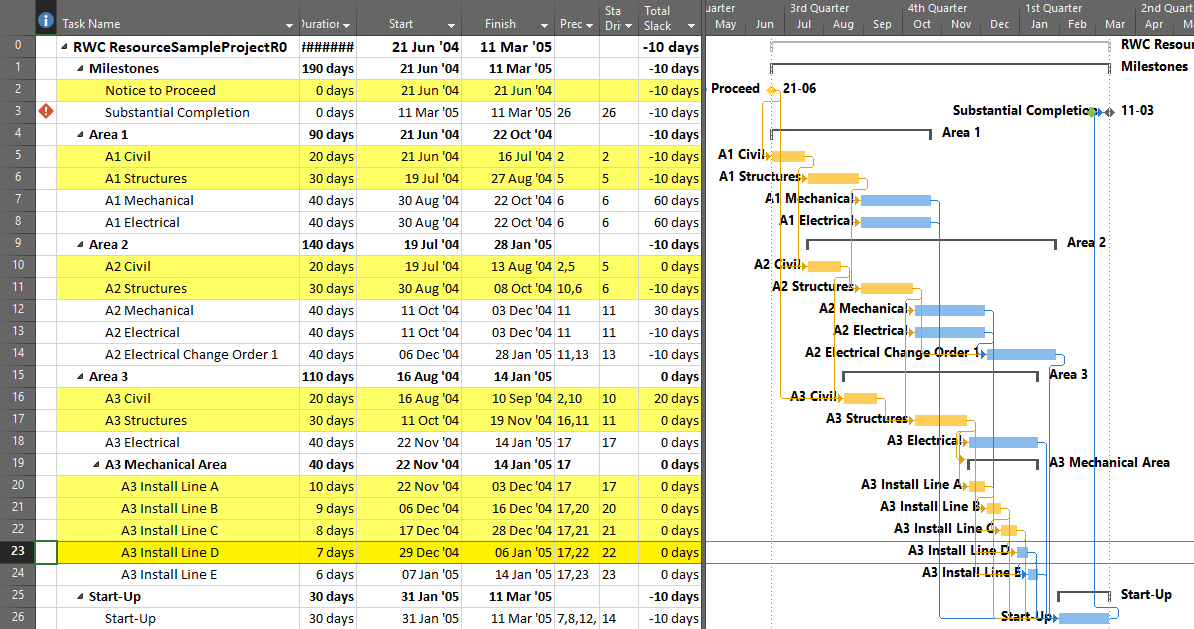Viewport: 1194px width, 629px height.
Task: Open the Finish column filter dropdown
Action: coord(544,25)
